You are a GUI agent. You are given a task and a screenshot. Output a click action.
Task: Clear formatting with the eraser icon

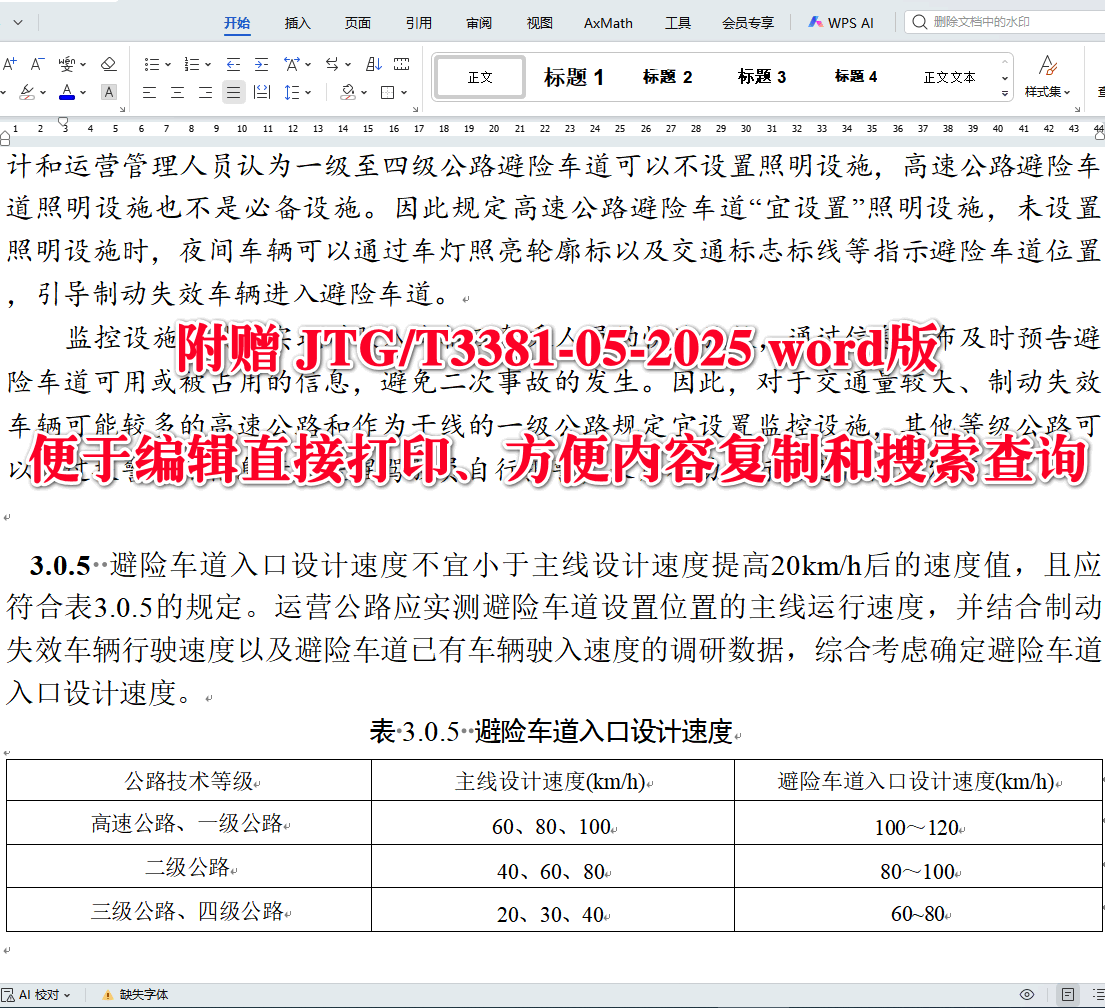[x=108, y=64]
